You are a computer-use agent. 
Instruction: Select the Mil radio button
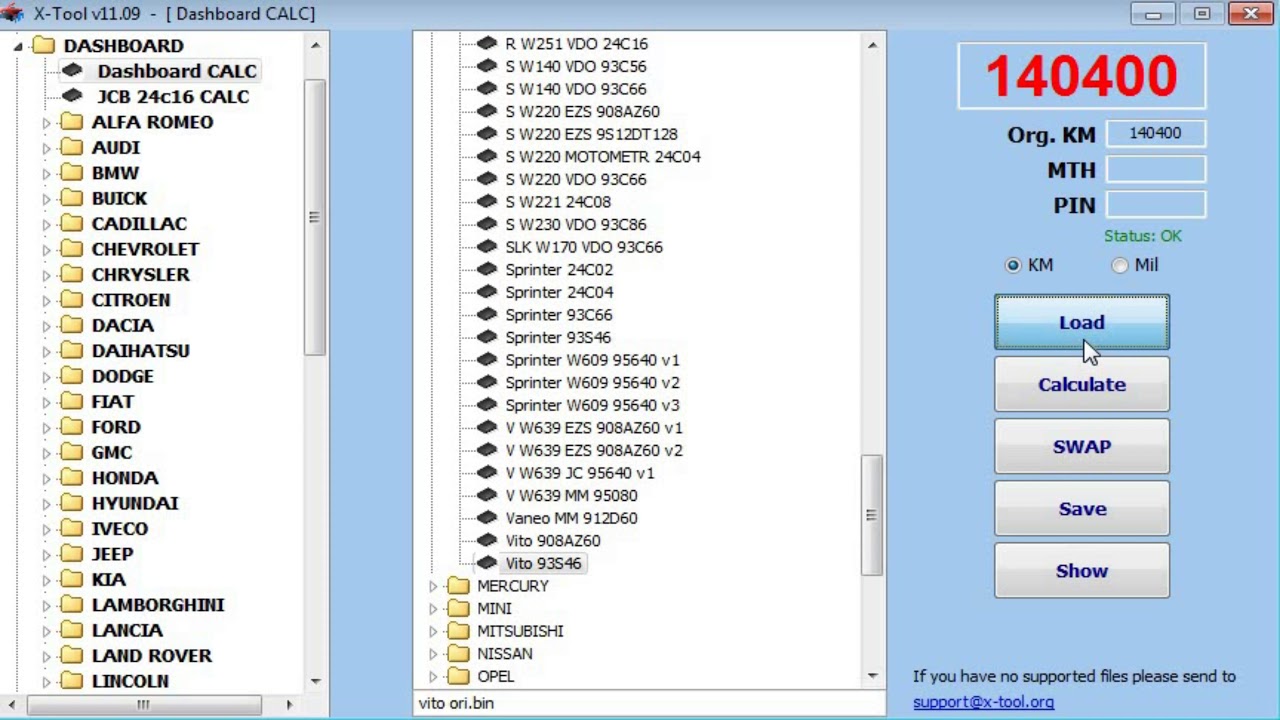coord(1119,265)
